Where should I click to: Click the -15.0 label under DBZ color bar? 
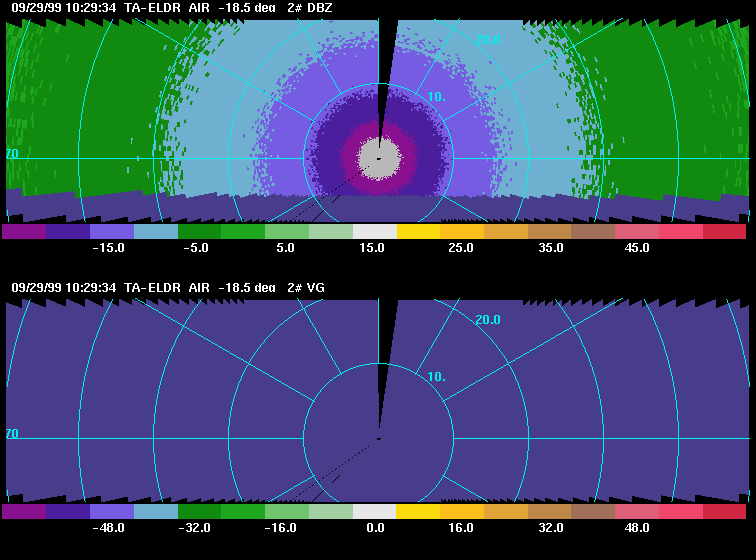tap(108, 248)
